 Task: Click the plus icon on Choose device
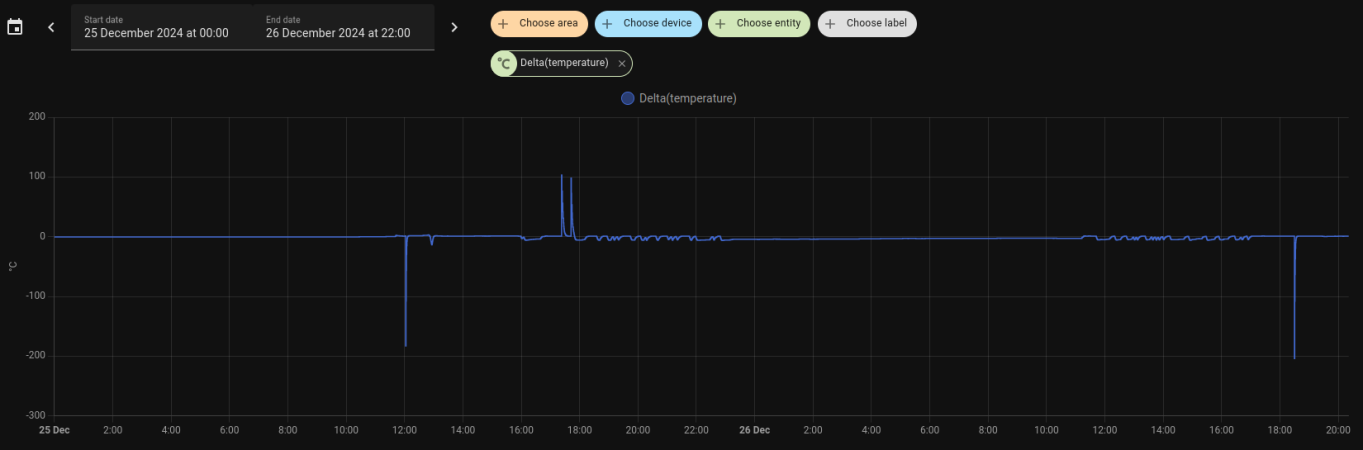point(607,24)
